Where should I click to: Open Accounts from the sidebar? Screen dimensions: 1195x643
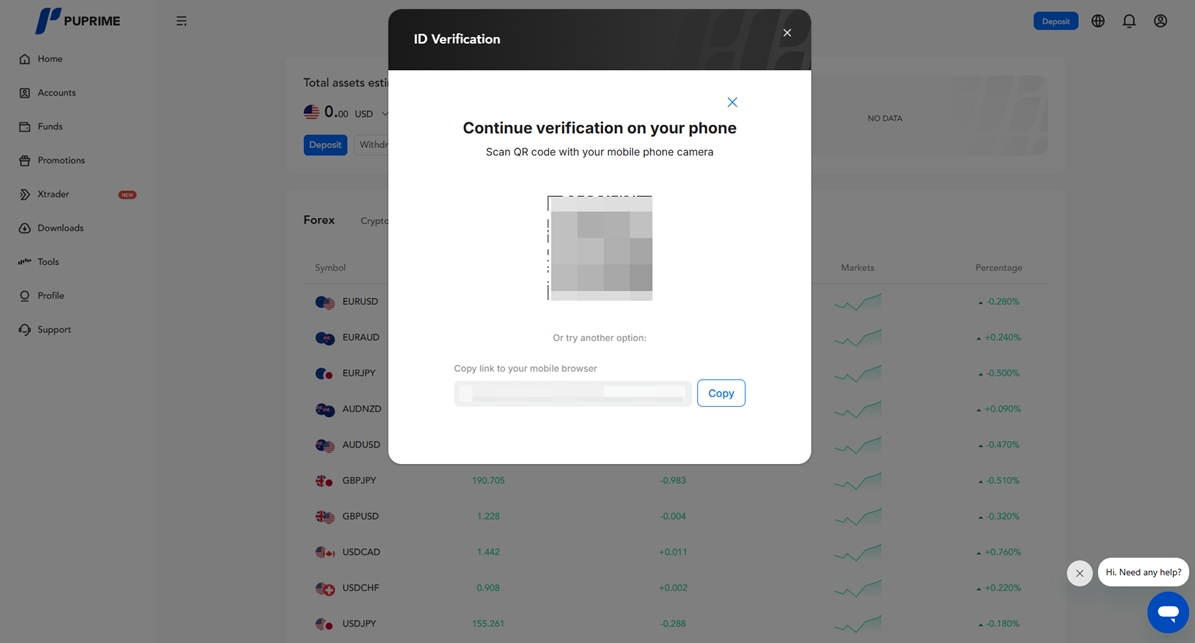(x=56, y=93)
